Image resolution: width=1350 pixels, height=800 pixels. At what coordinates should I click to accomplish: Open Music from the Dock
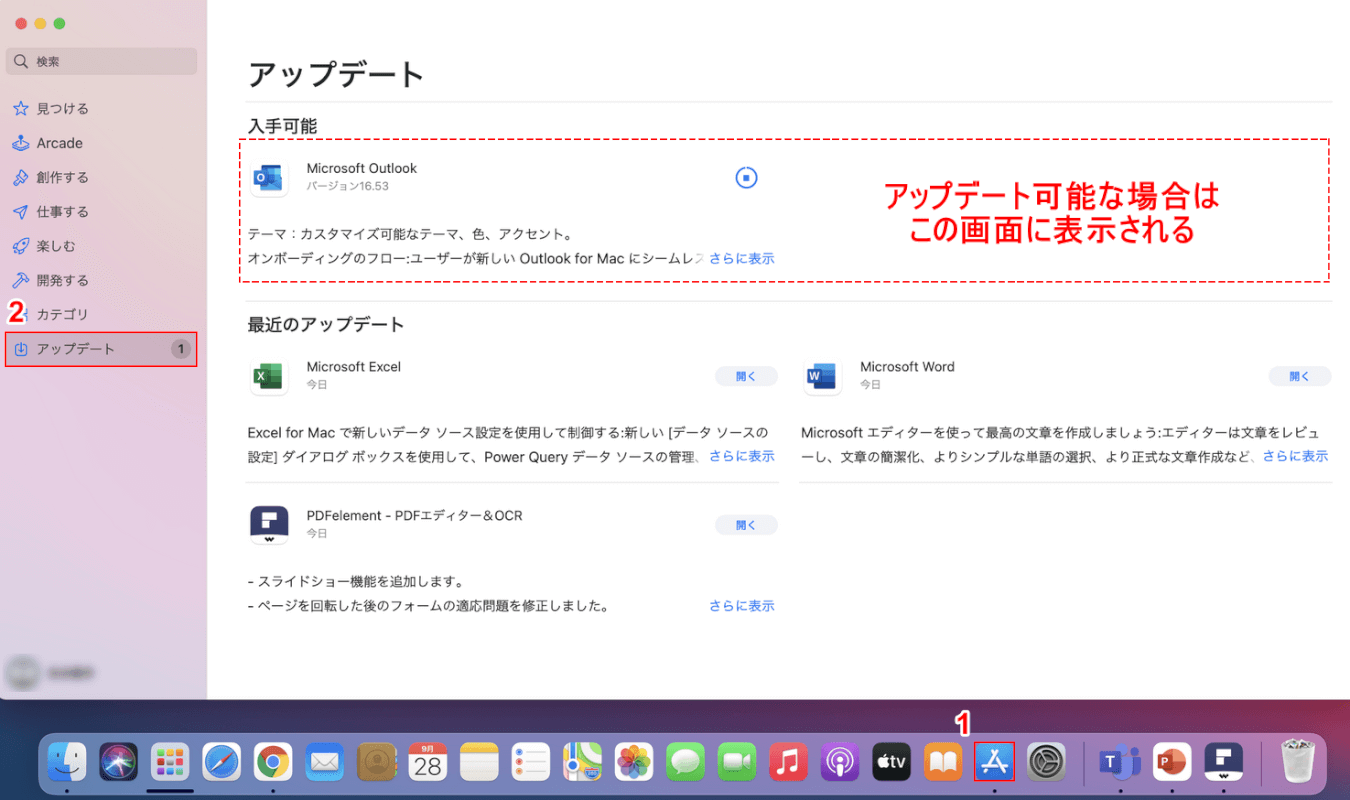click(x=789, y=762)
